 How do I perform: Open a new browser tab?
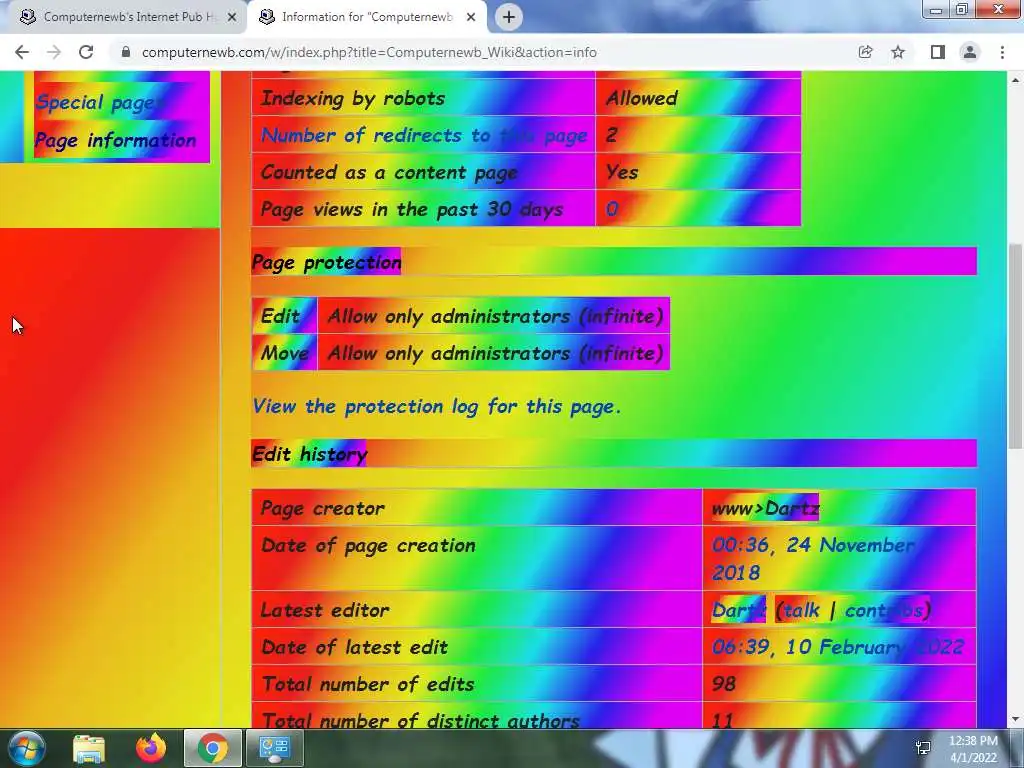(509, 17)
